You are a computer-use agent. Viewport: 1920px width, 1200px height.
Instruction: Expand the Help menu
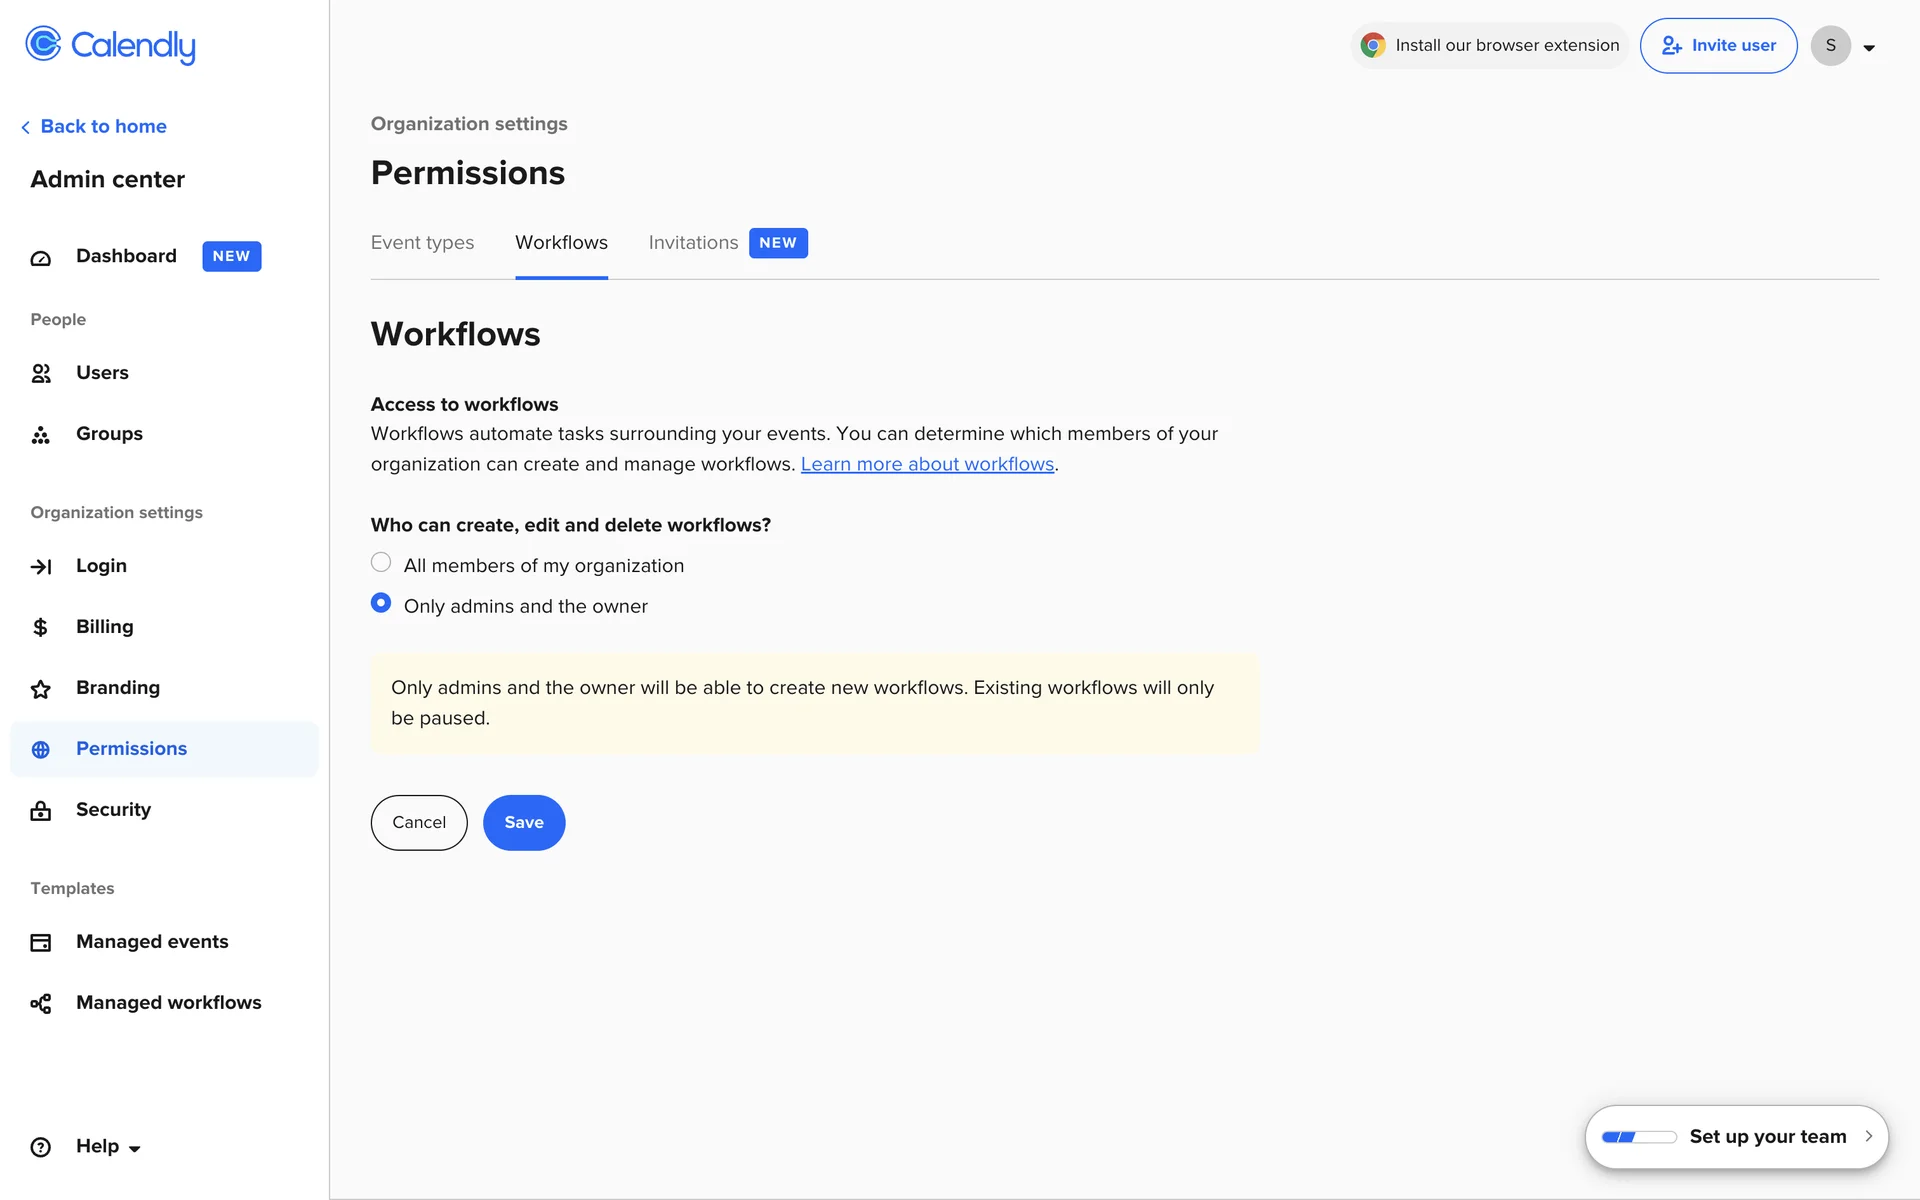pos(108,1147)
